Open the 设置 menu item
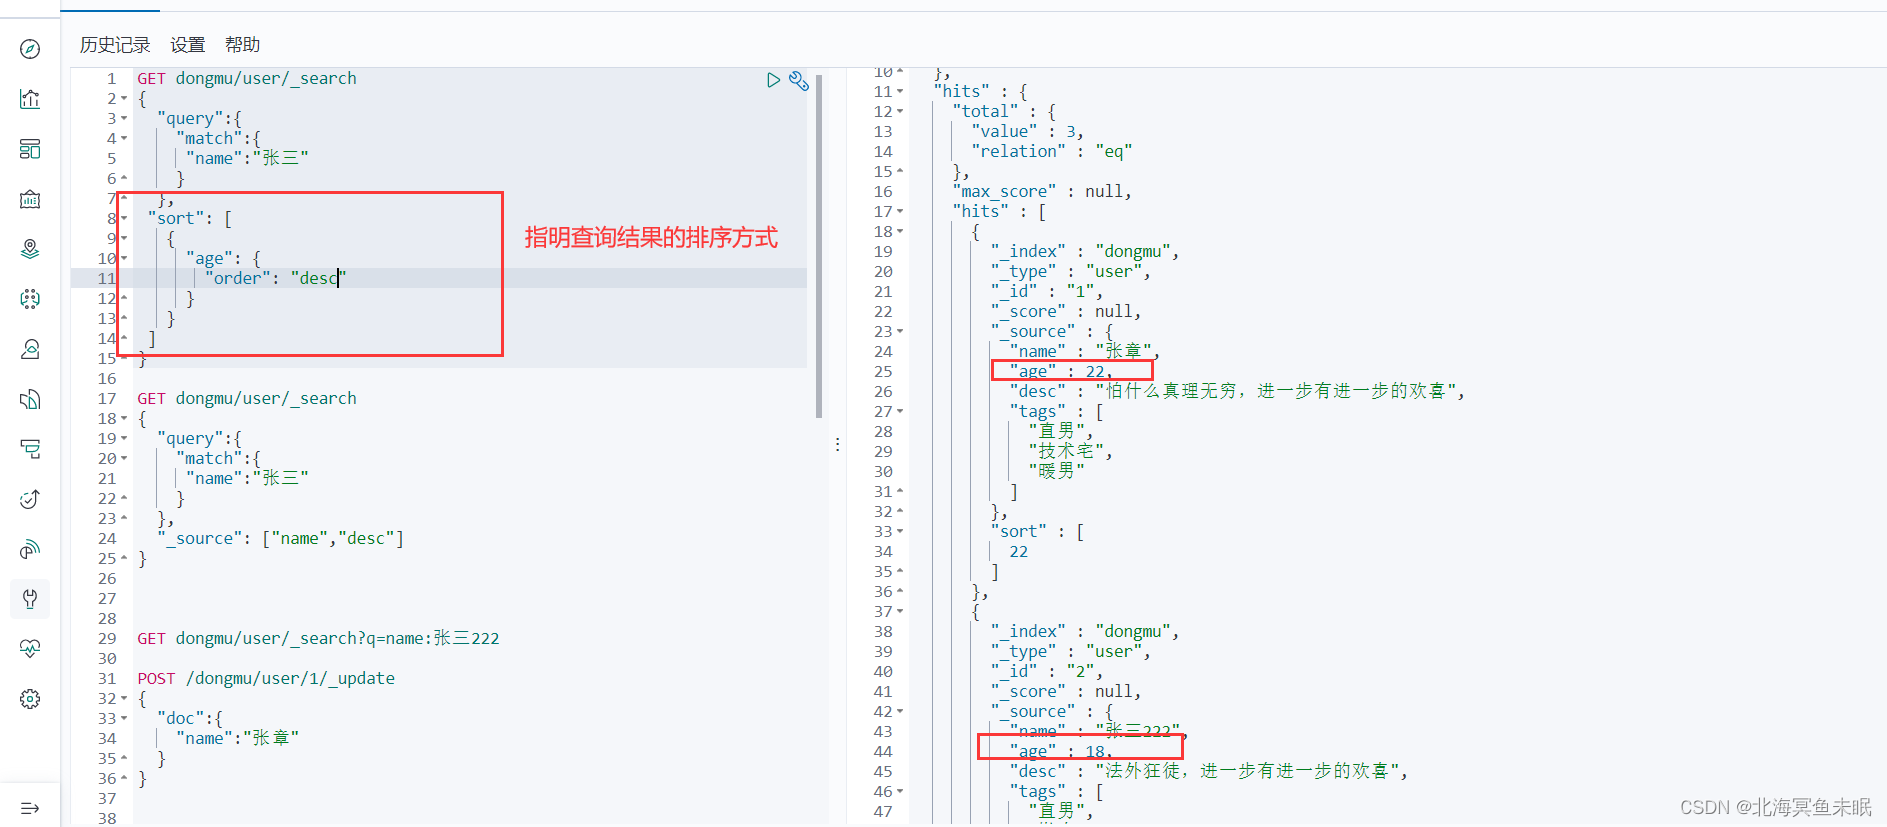 coord(187,45)
